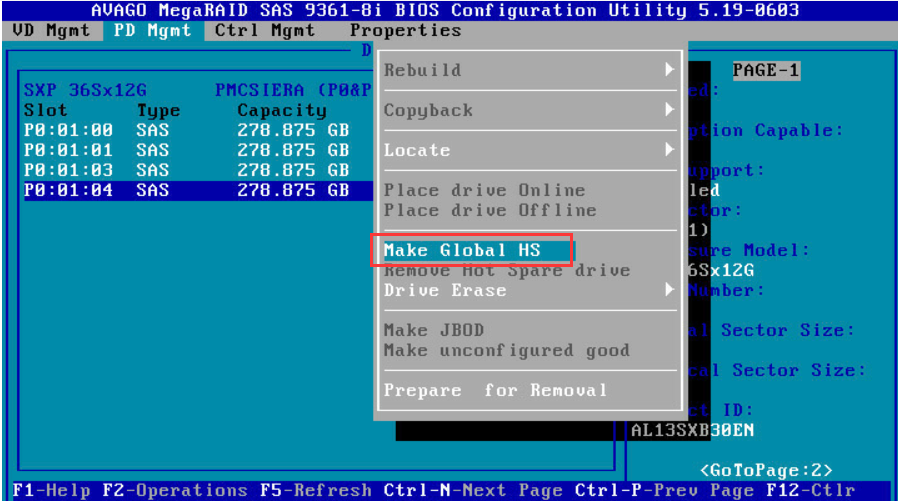This screenshot has width=898, height=501.
Task: Click the Capacity column header
Action: point(282,110)
